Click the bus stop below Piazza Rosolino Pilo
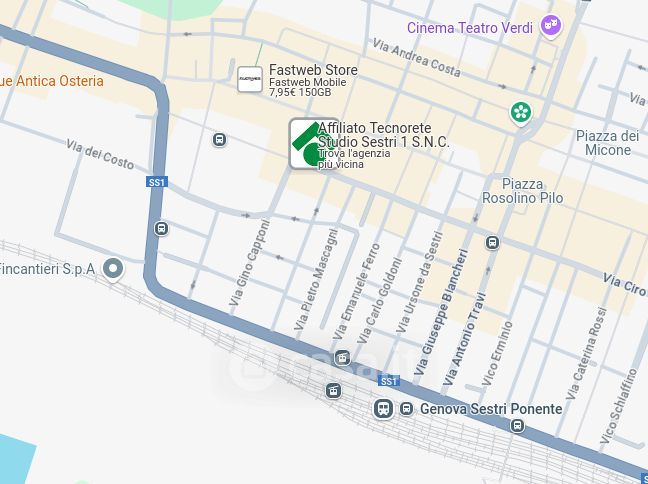This screenshot has height=484, width=648. coord(492,242)
